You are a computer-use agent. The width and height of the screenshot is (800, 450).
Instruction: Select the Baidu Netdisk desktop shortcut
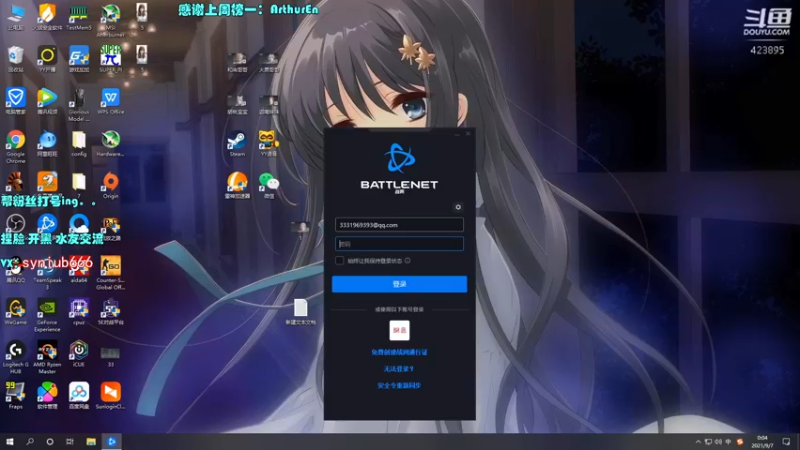[79, 396]
